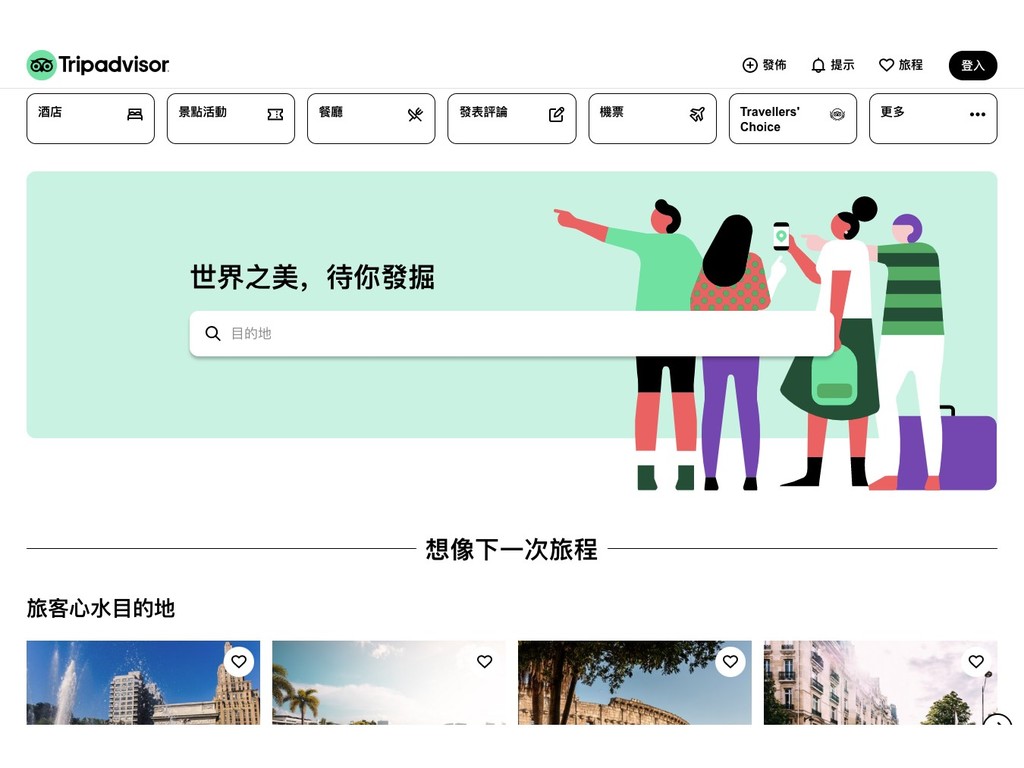Click the 旅客心水目的地 section heading
Image resolution: width=1024 pixels, height=768 pixels.
pos(101,609)
